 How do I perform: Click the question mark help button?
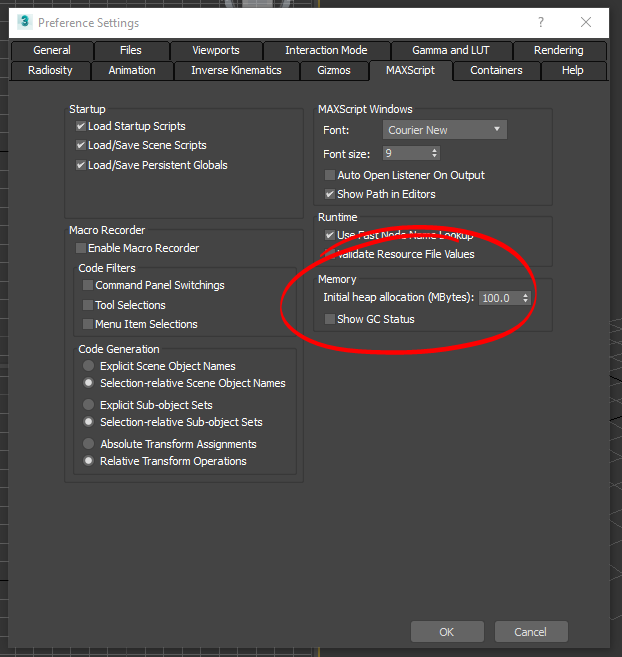(x=541, y=22)
